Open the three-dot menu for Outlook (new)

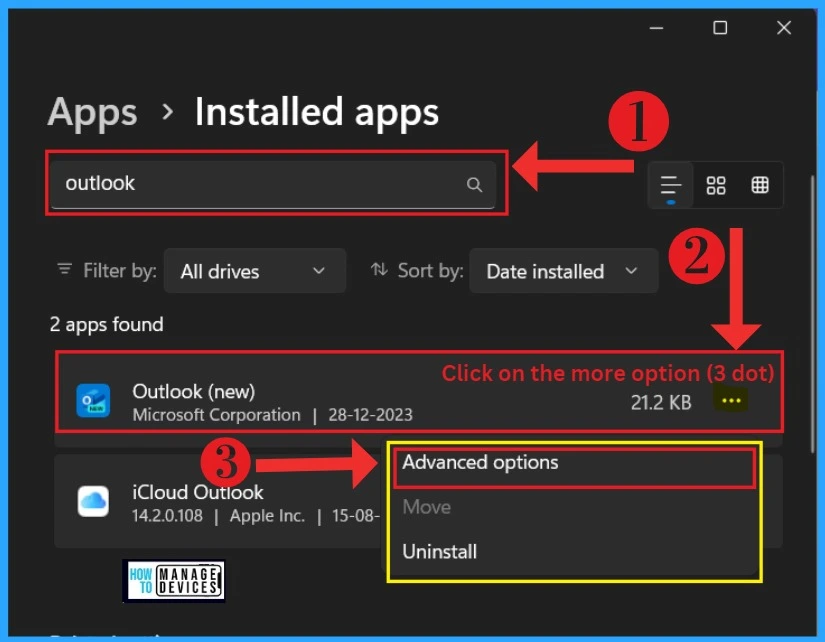click(x=731, y=401)
